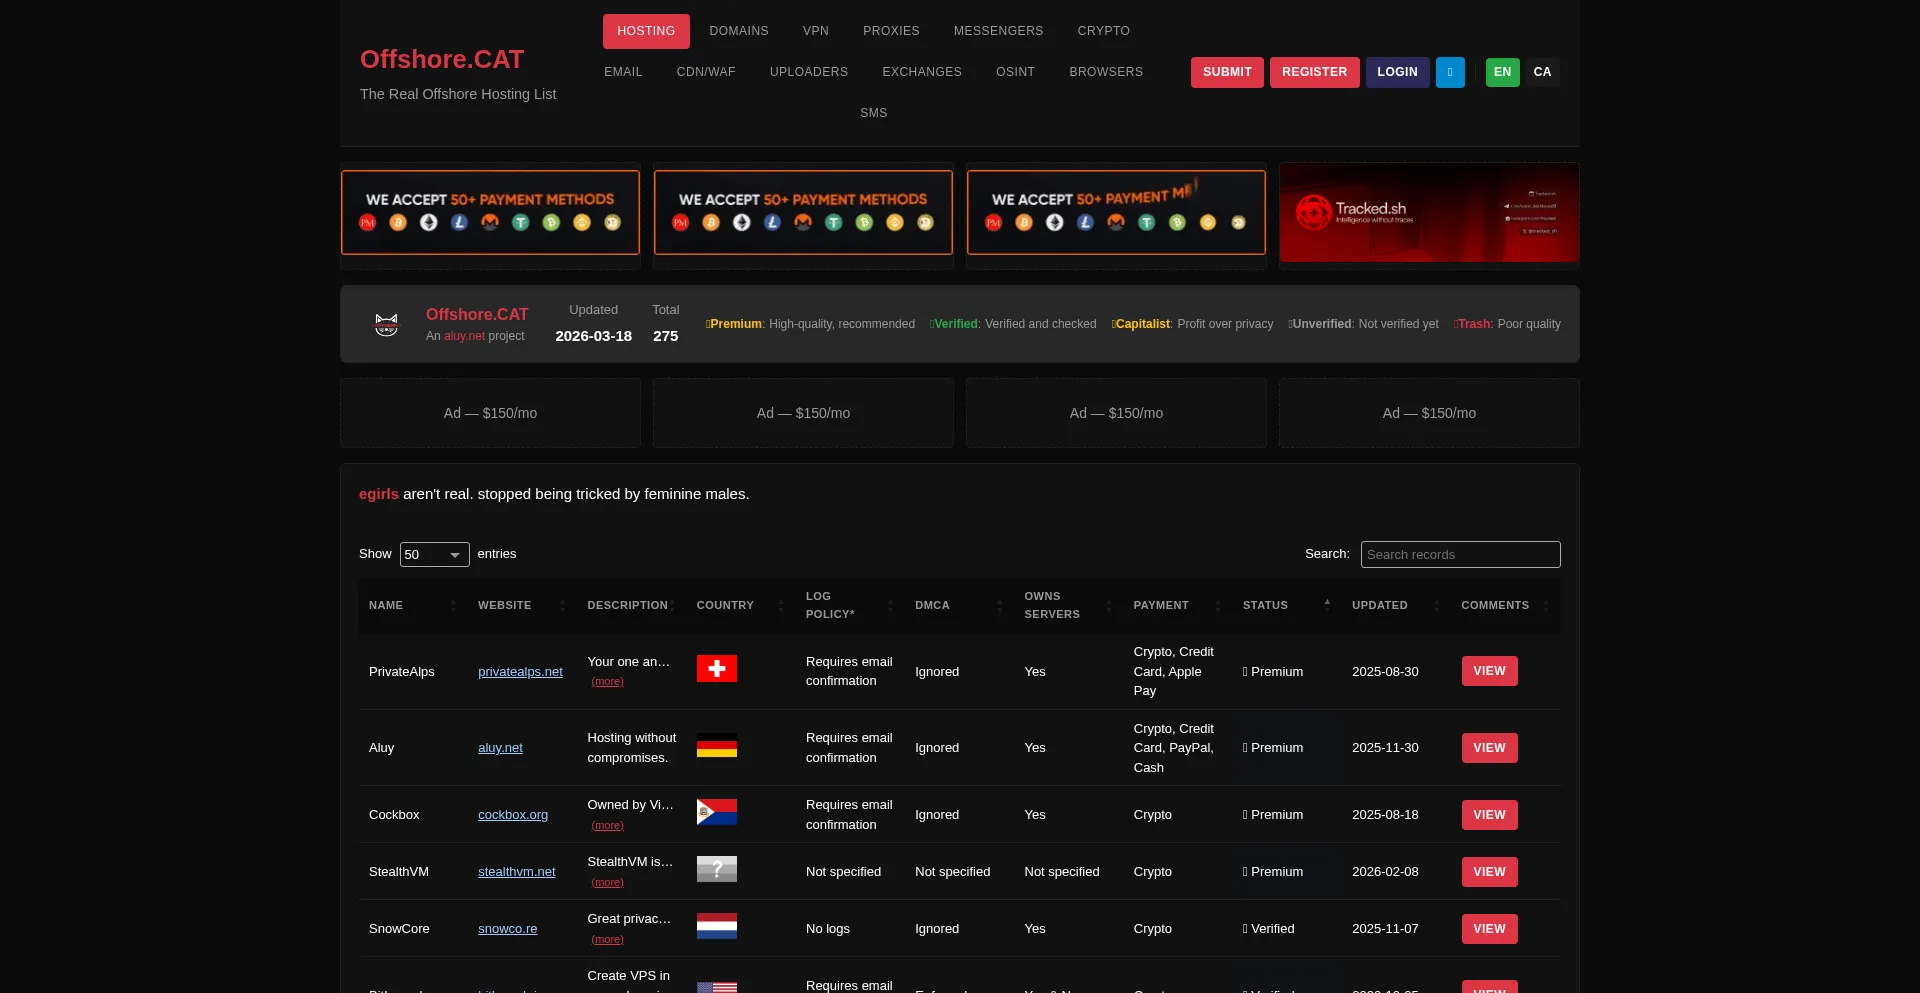The height and width of the screenshot is (993, 1920).
Task: Sort the table by the COMMENTS column
Action: [x=1505, y=605]
